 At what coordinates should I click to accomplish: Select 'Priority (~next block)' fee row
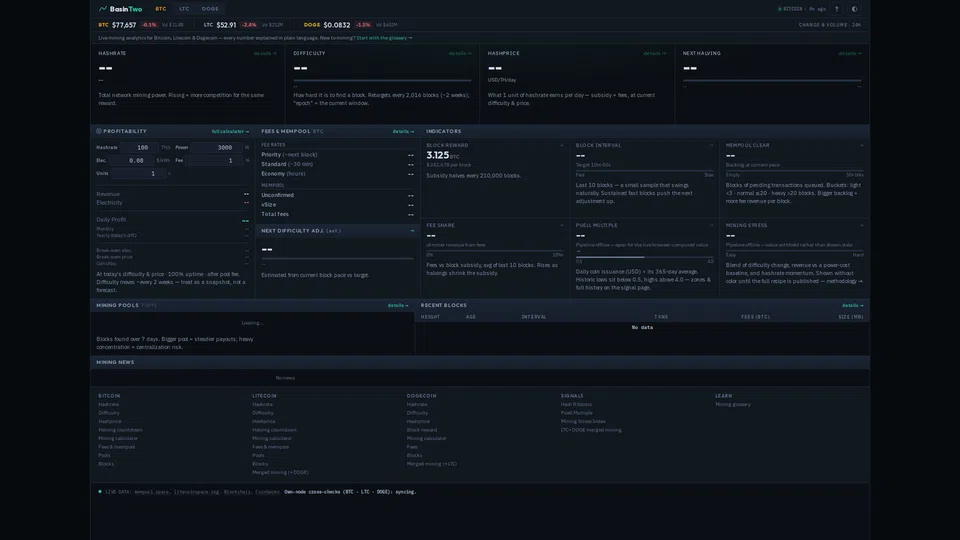click(x=337, y=155)
